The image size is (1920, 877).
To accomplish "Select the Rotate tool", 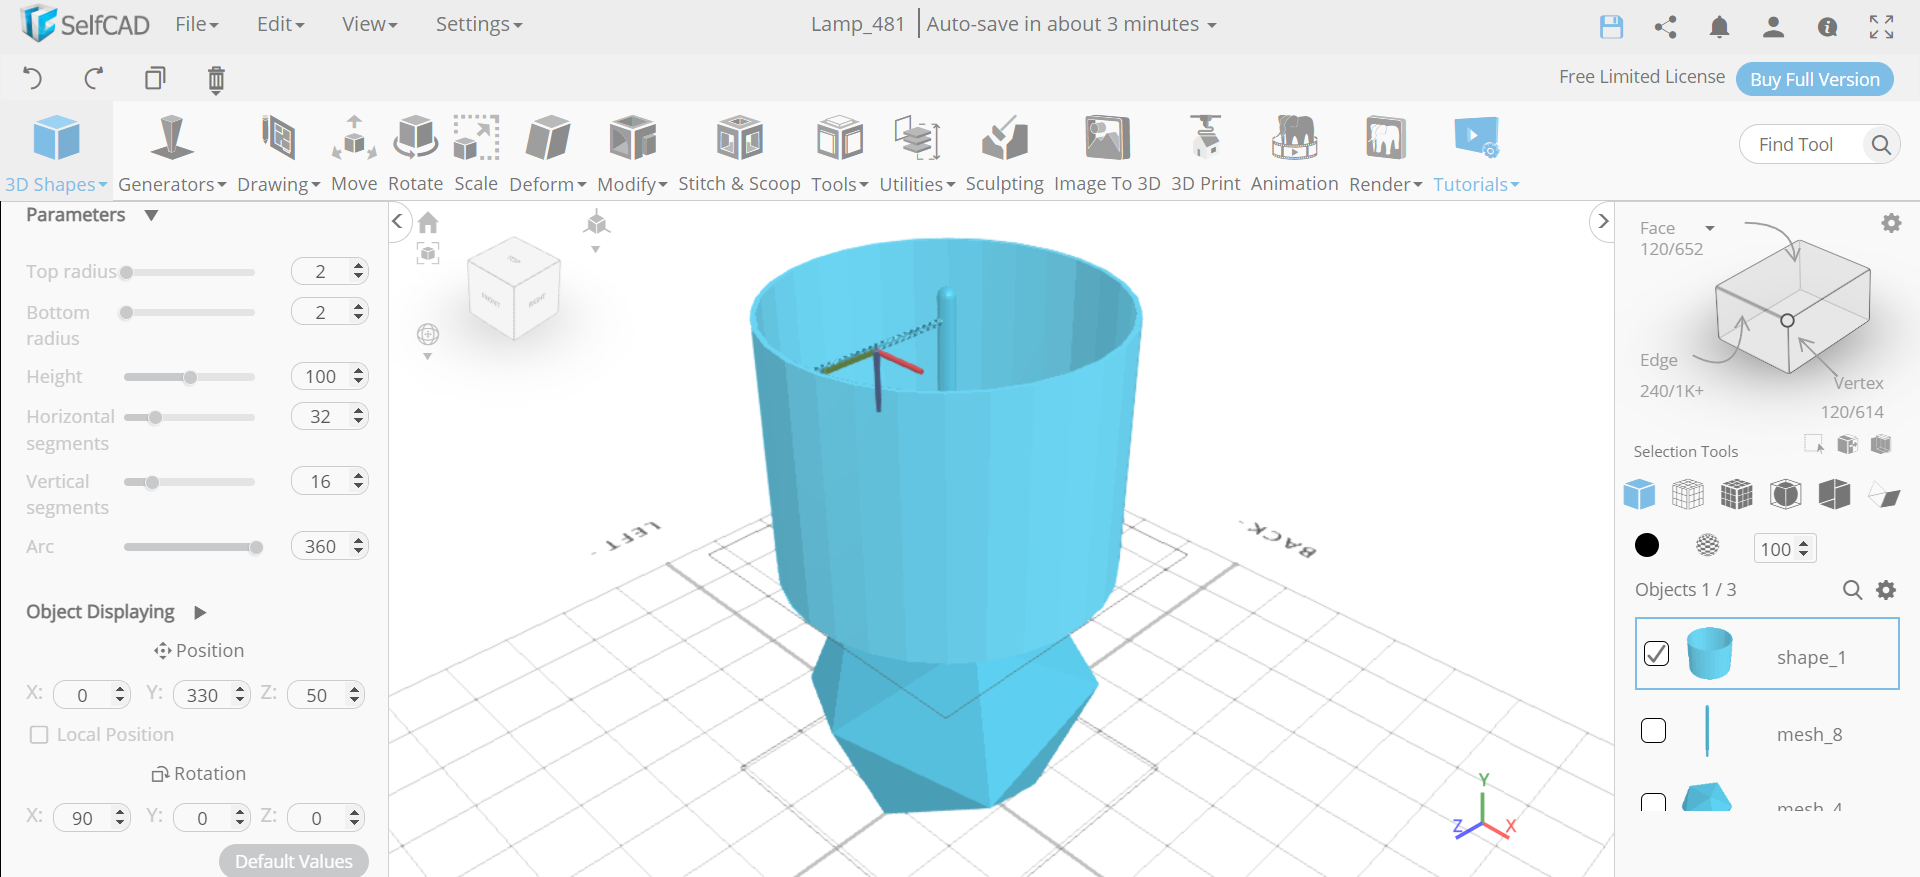I will tap(415, 153).
